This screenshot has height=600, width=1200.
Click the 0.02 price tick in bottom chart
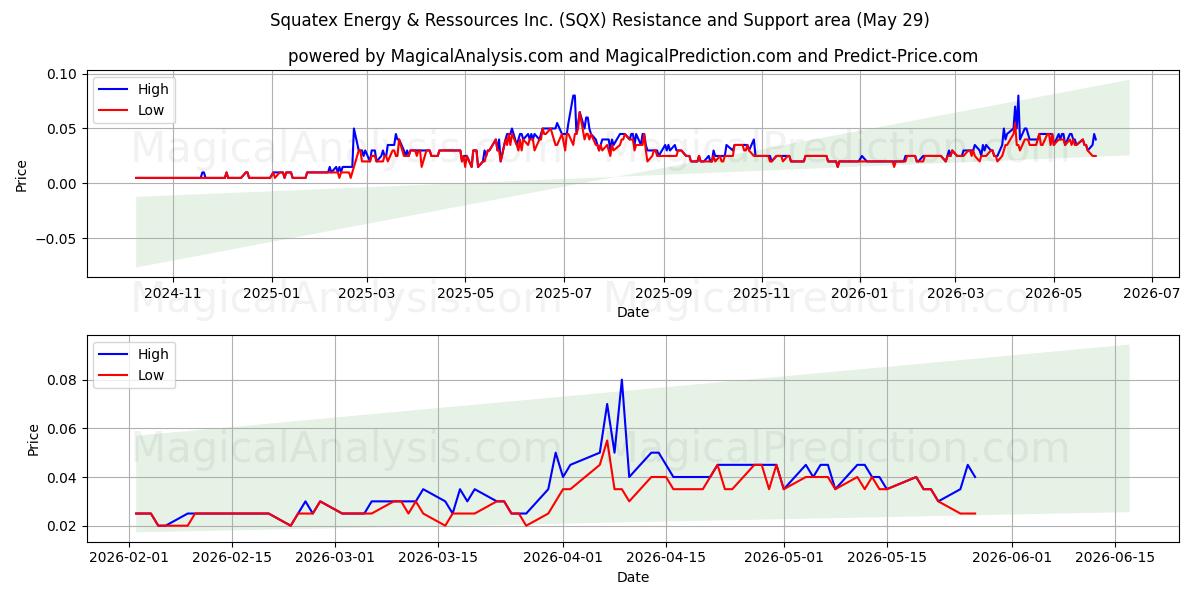tap(62, 527)
